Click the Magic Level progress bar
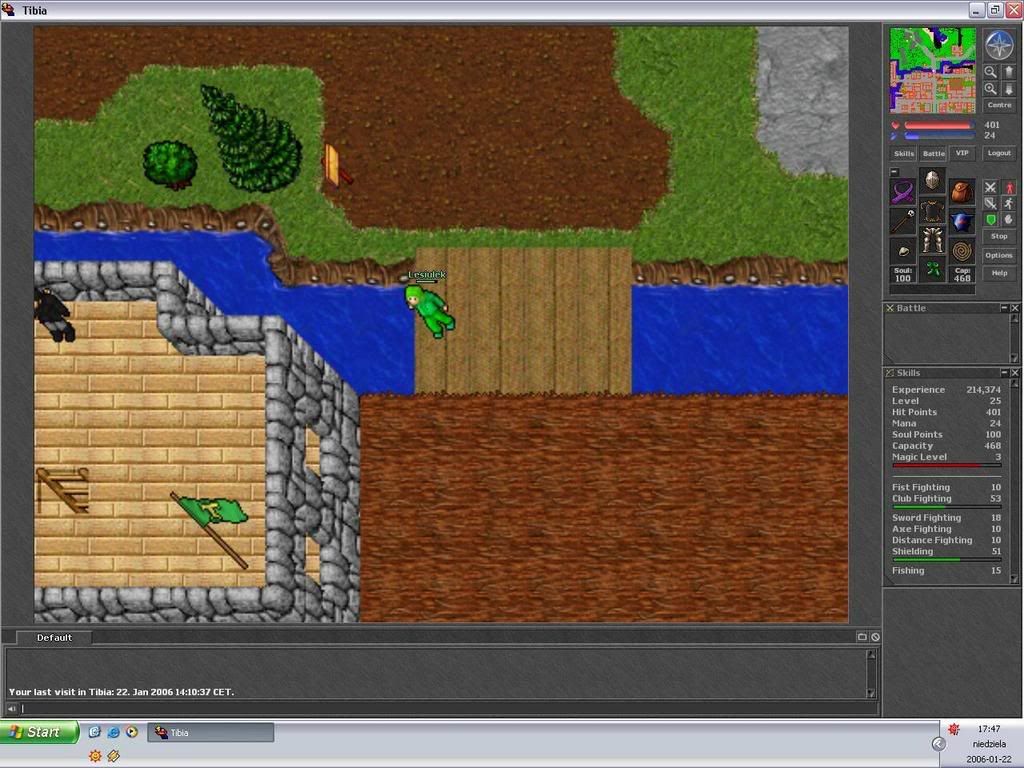 [946, 466]
